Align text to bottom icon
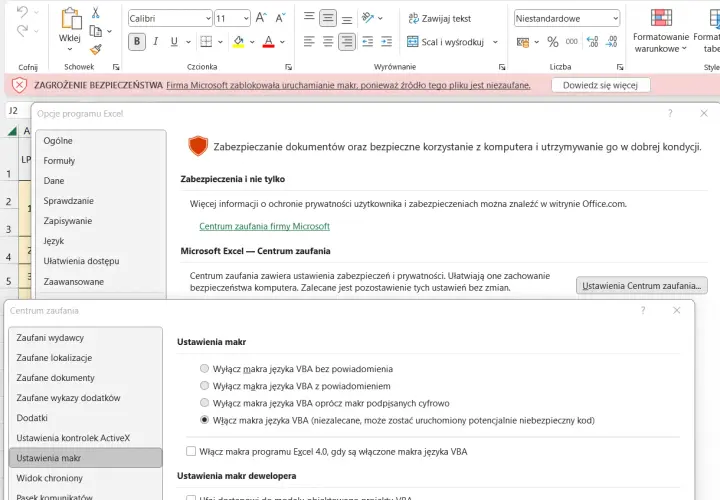The image size is (720, 500). (x=347, y=19)
